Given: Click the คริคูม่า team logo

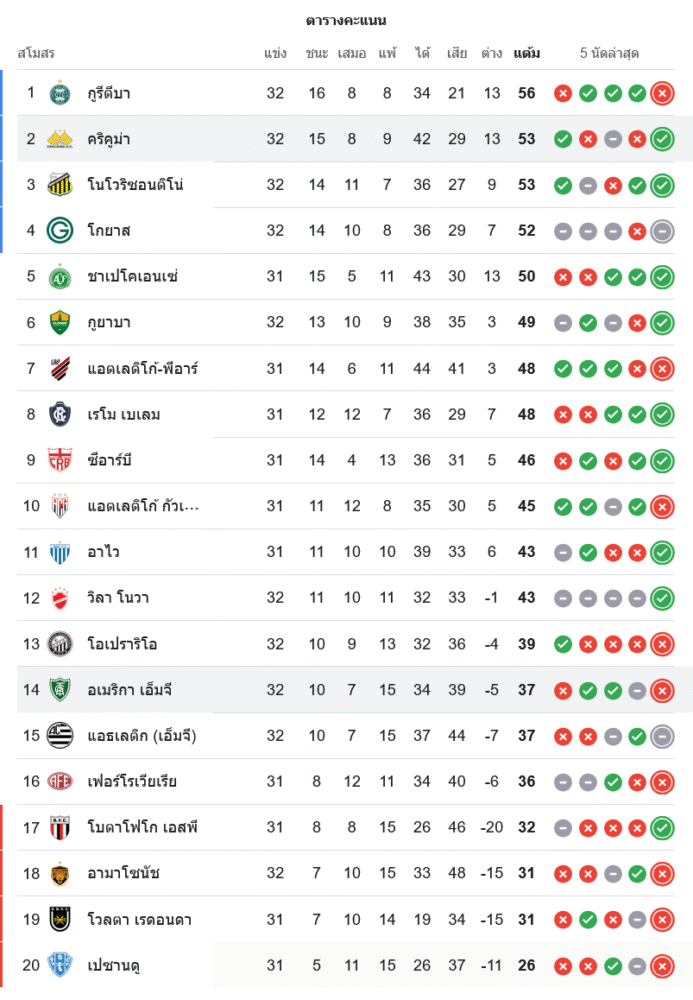Looking at the screenshot, I should 60,139.
